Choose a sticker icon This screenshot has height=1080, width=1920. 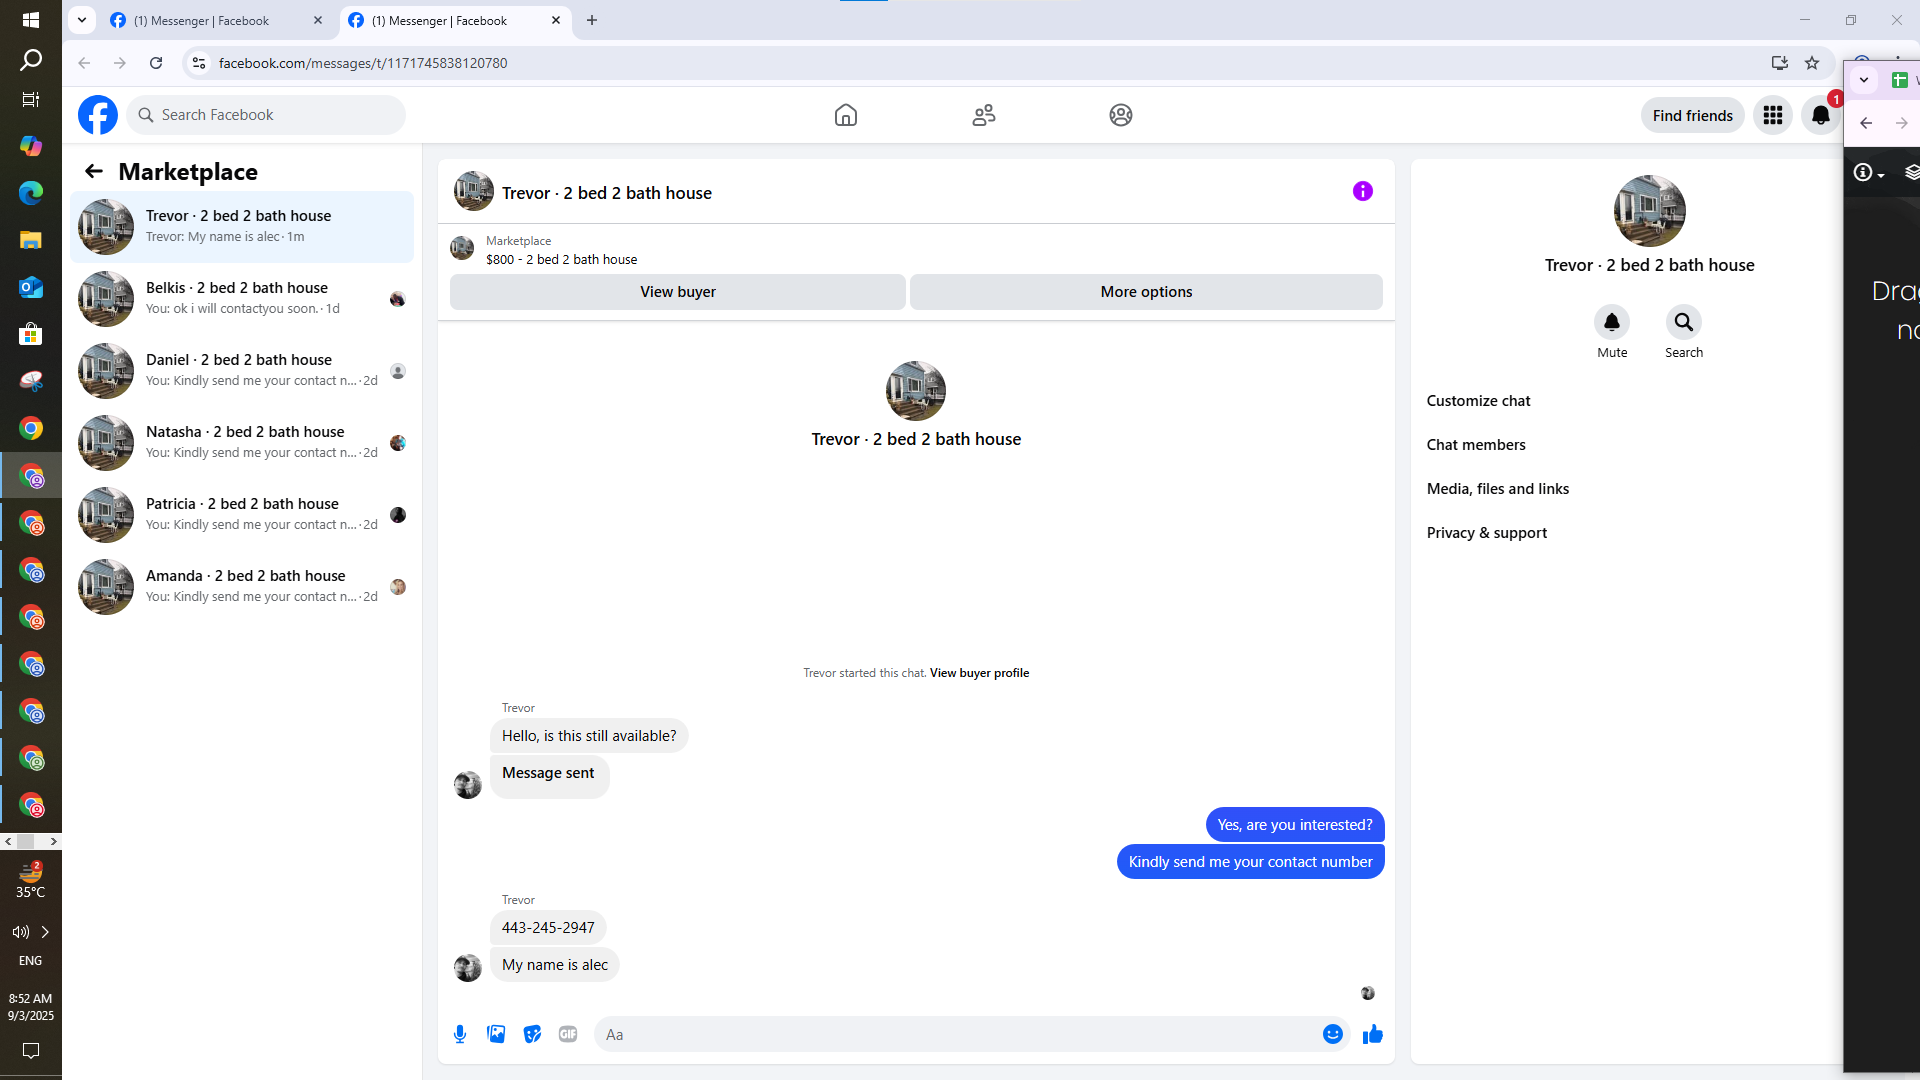[x=532, y=1034]
